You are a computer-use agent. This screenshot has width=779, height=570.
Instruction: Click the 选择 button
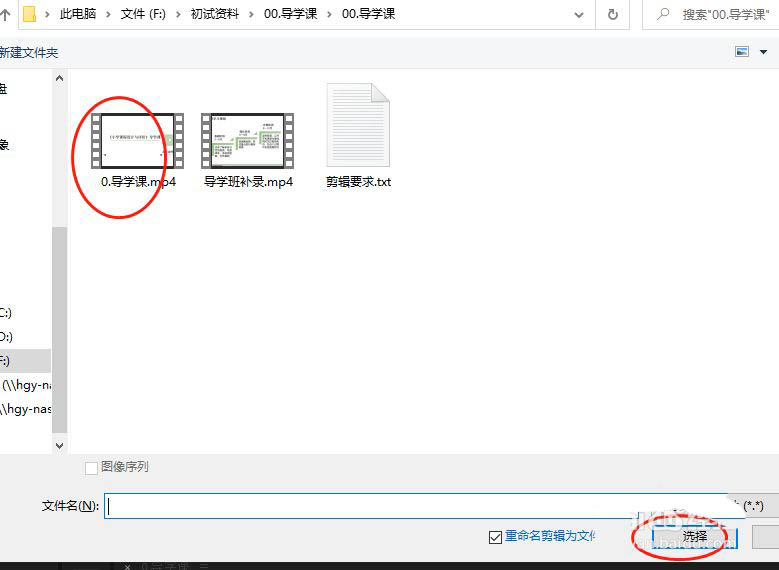pyautogui.click(x=695, y=537)
